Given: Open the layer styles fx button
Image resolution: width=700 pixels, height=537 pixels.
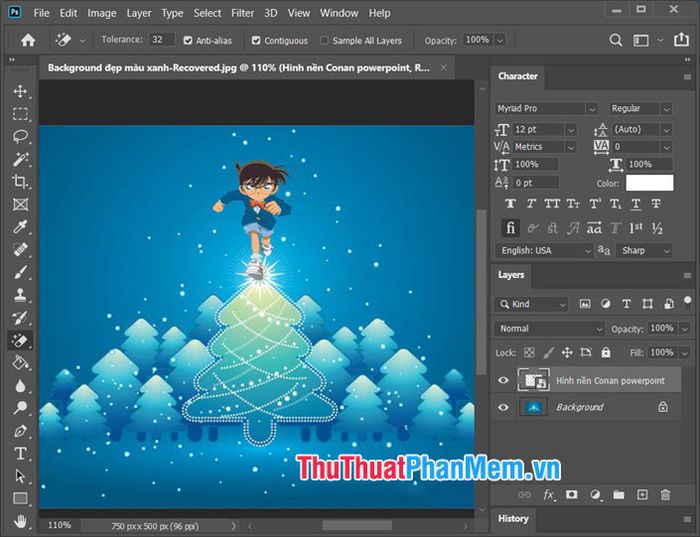Looking at the screenshot, I should point(549,495).
